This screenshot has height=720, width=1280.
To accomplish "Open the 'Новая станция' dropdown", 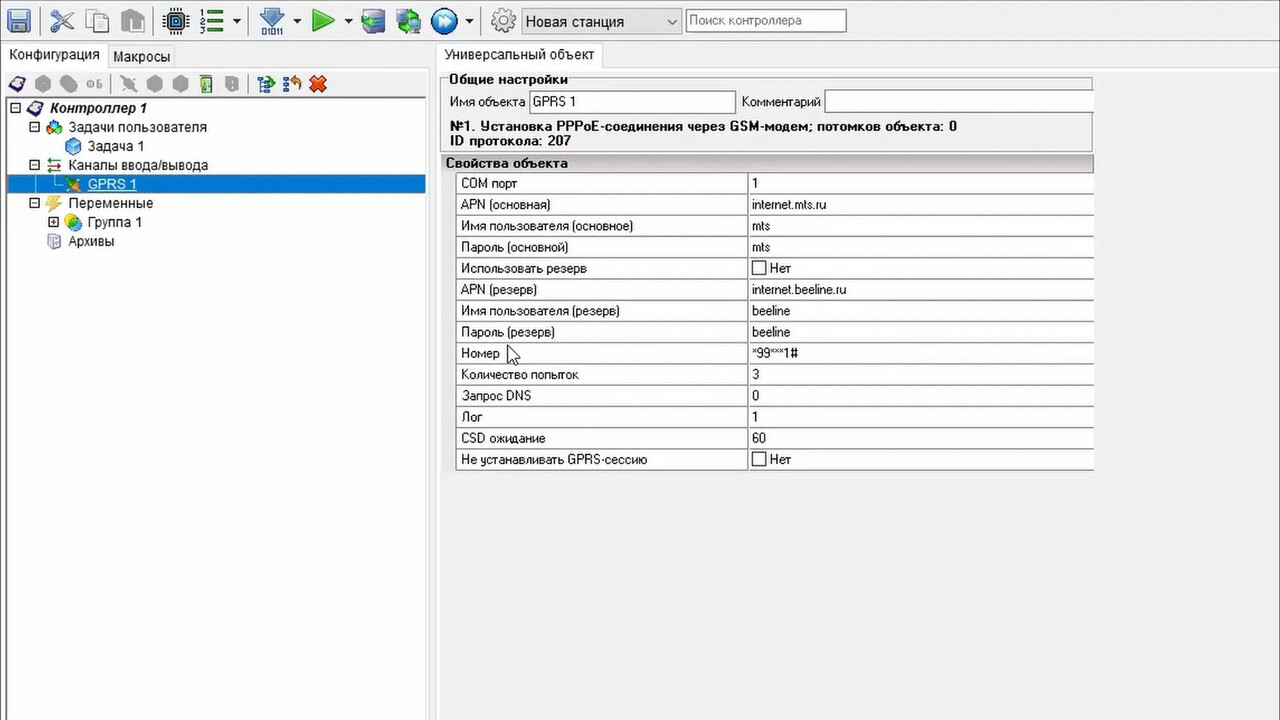I will click(x=671, y=21).
